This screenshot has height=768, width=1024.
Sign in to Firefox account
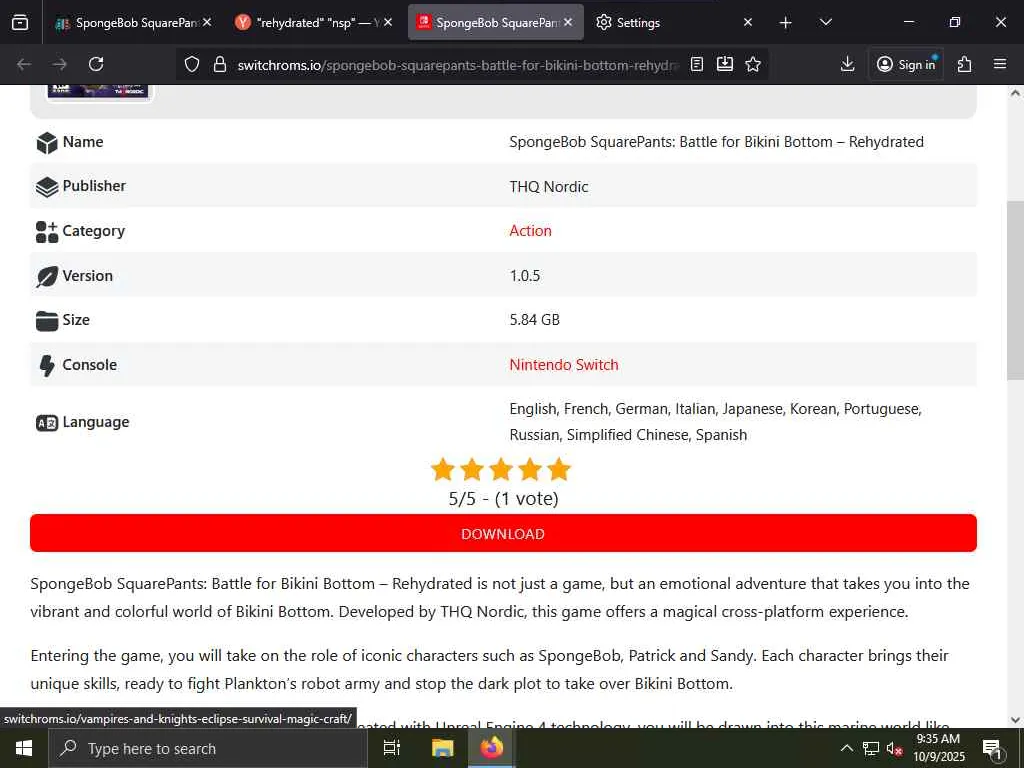(906, 64)
